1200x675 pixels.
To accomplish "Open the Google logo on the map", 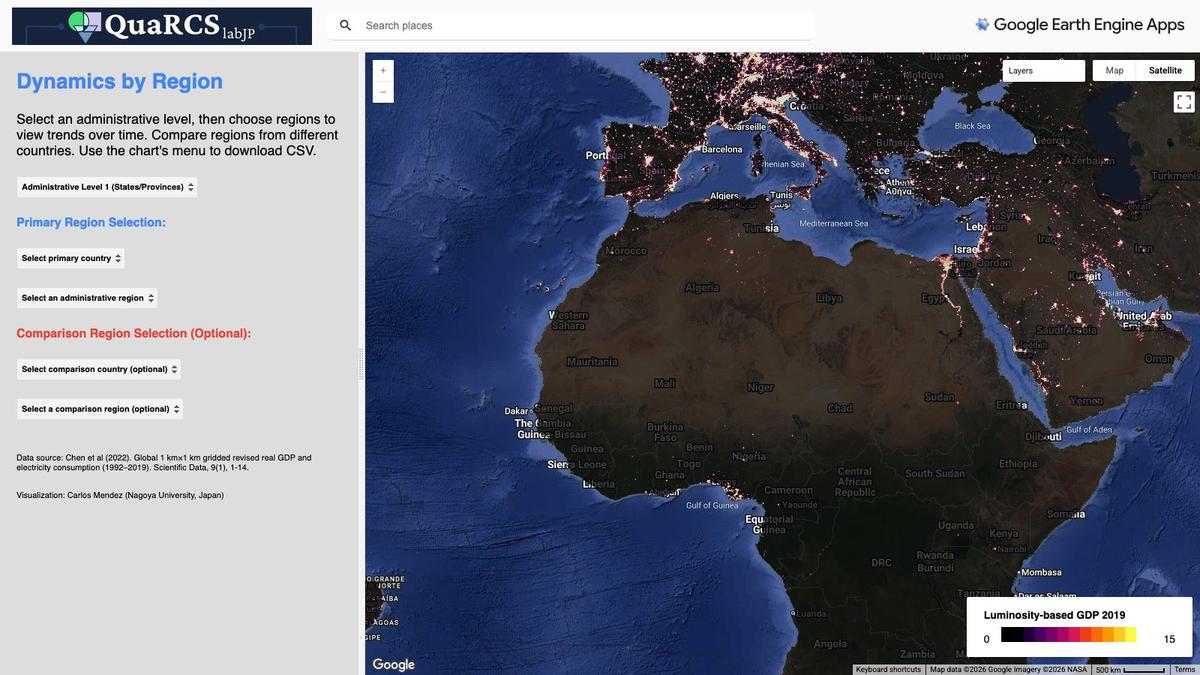I will (x=393, y=664).
